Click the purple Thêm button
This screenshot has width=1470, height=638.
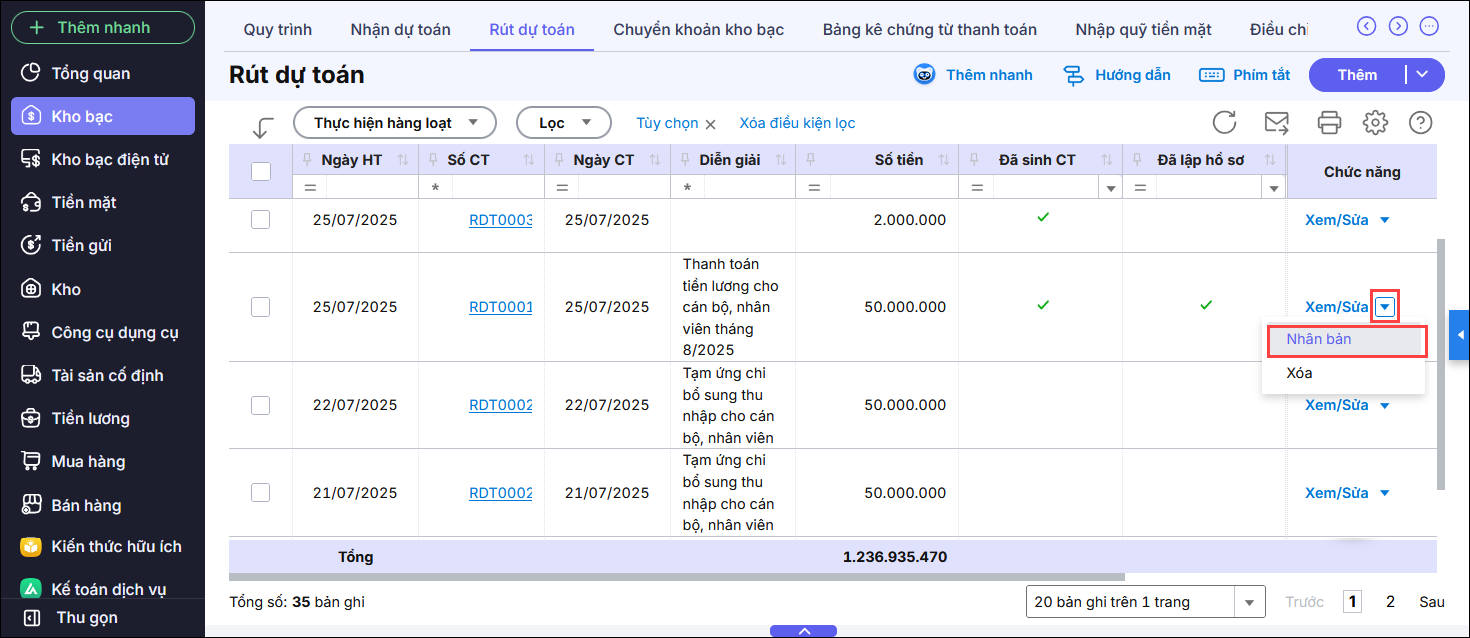1357,75
